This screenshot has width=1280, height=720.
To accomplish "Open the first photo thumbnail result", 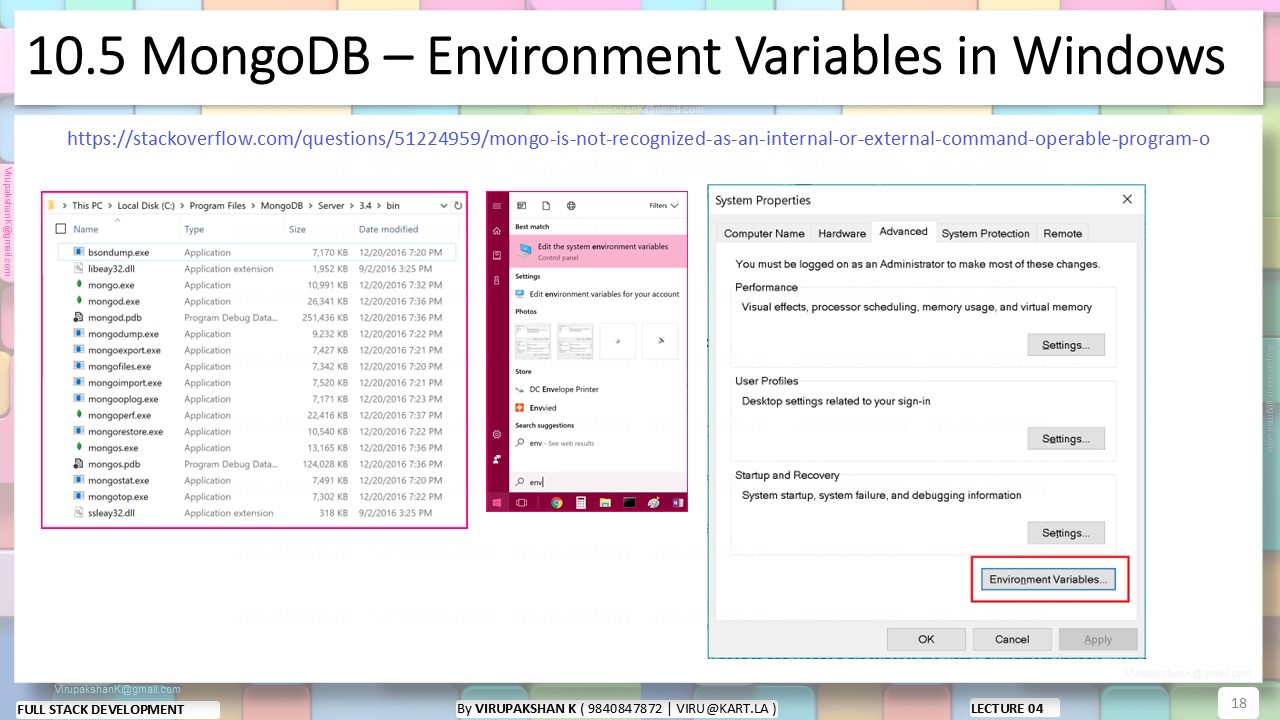I will (533, 341).
